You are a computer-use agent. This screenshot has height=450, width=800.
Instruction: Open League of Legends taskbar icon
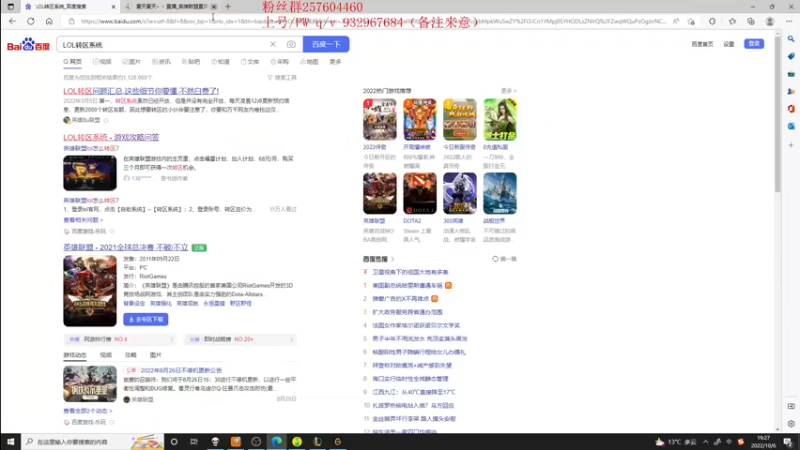point(317,442)
